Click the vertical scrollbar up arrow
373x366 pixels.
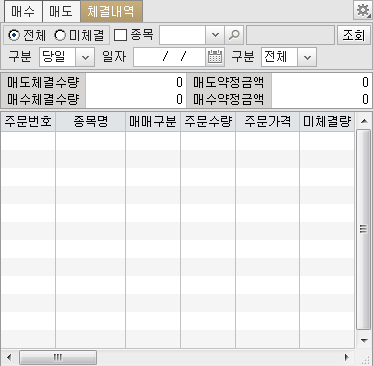(x=364, y=121)
